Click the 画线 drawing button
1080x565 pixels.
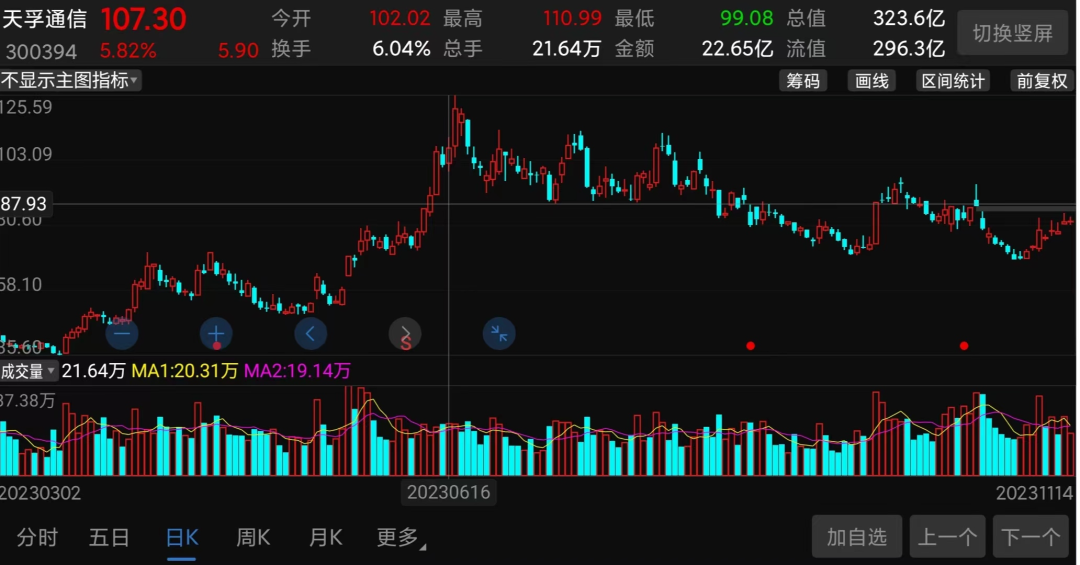(872, 81)
